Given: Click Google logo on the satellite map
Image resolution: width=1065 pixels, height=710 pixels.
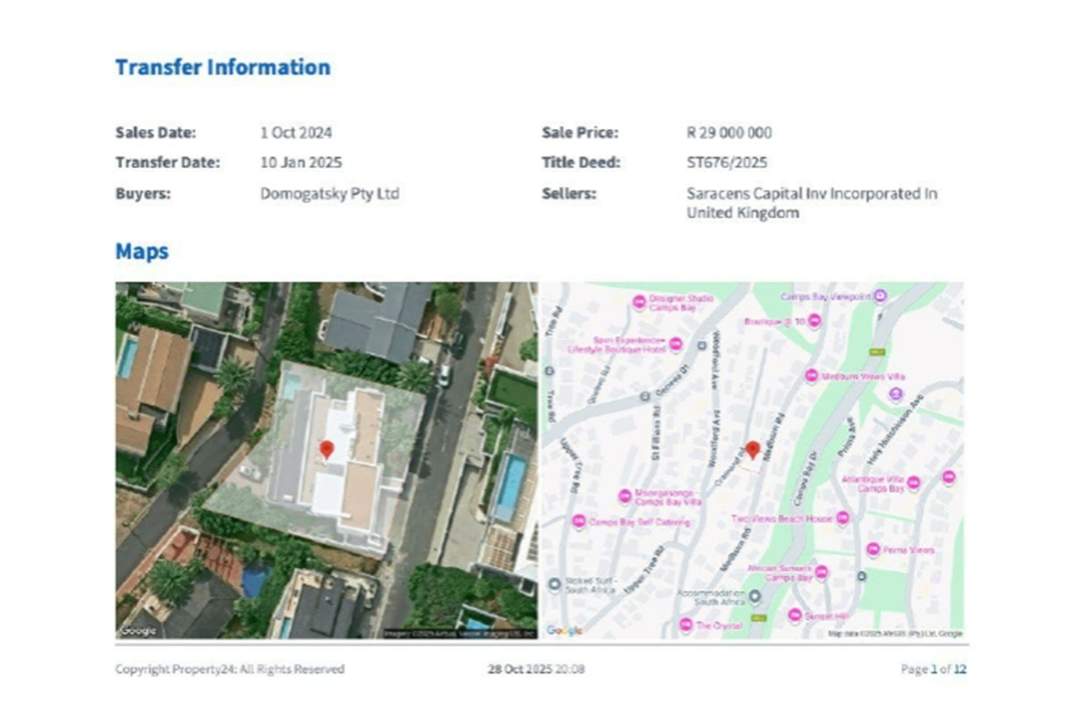Looking at the screenshot, I should click(x=139, y=630).
